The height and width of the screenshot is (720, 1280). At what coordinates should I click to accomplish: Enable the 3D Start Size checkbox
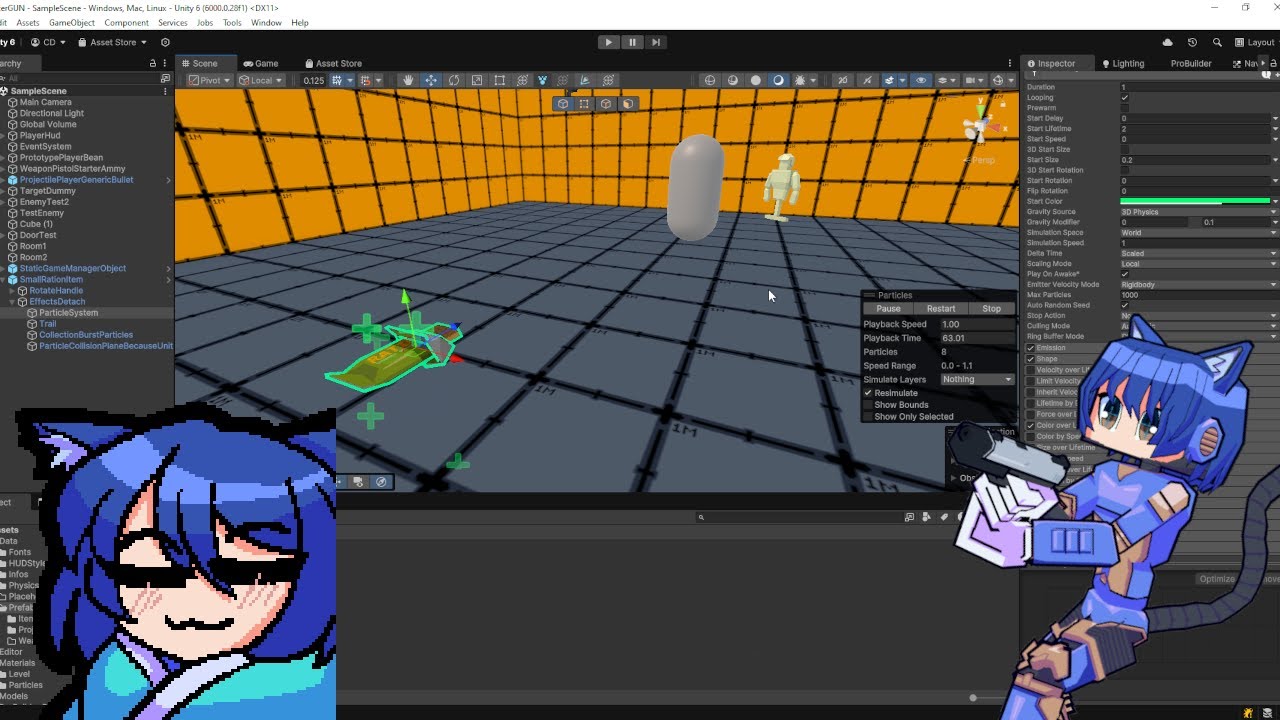click(x=1125, y=150)
